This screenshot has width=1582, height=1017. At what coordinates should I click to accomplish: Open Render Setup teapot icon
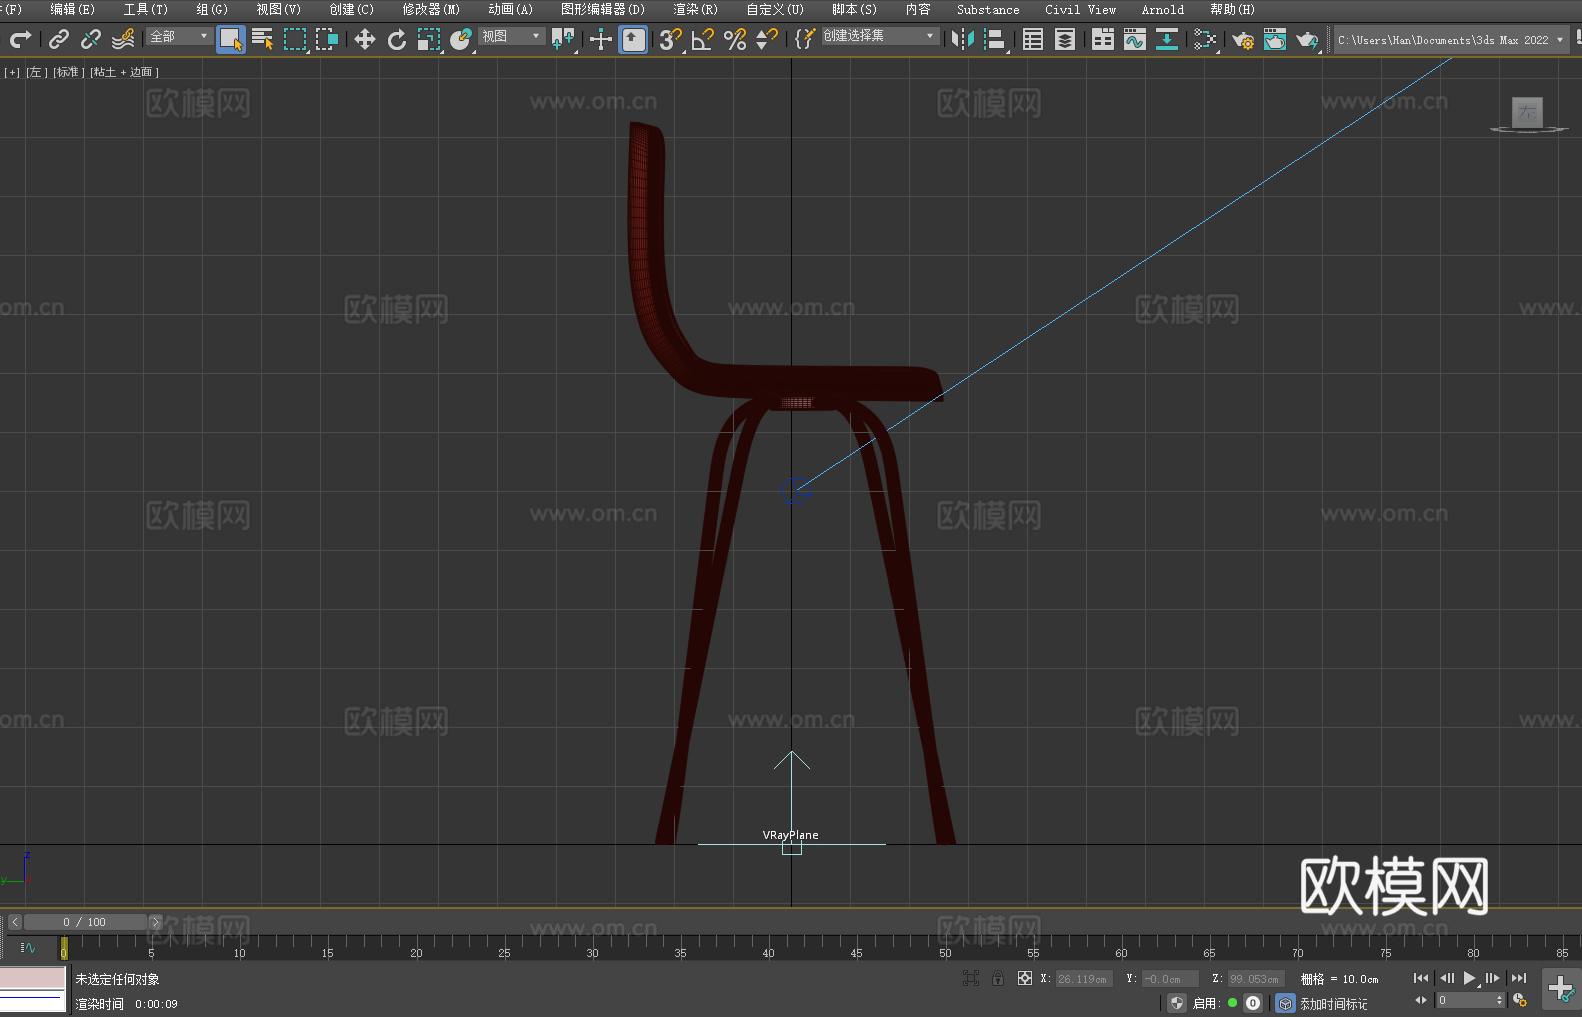pyautogui.click(x=1243, y=39)
